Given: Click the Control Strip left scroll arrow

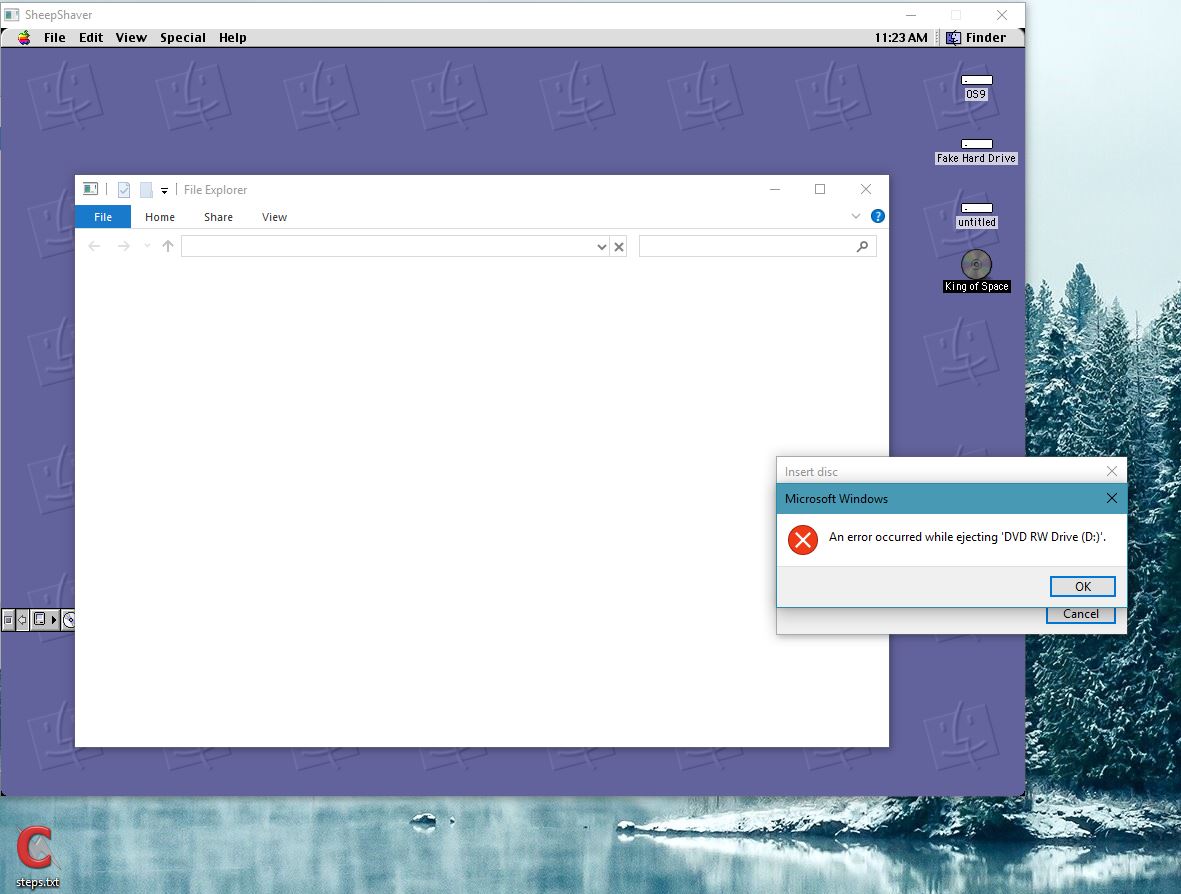Looking at the screenshot, I should click(x=23, y=620).
